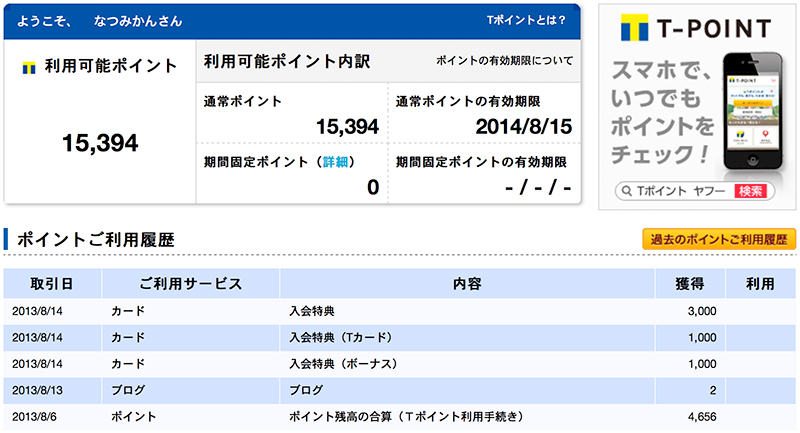Select the ご利用サービス column header
Image resolution: width=800 pixels, height=433 pixels.
click(191, 284)
